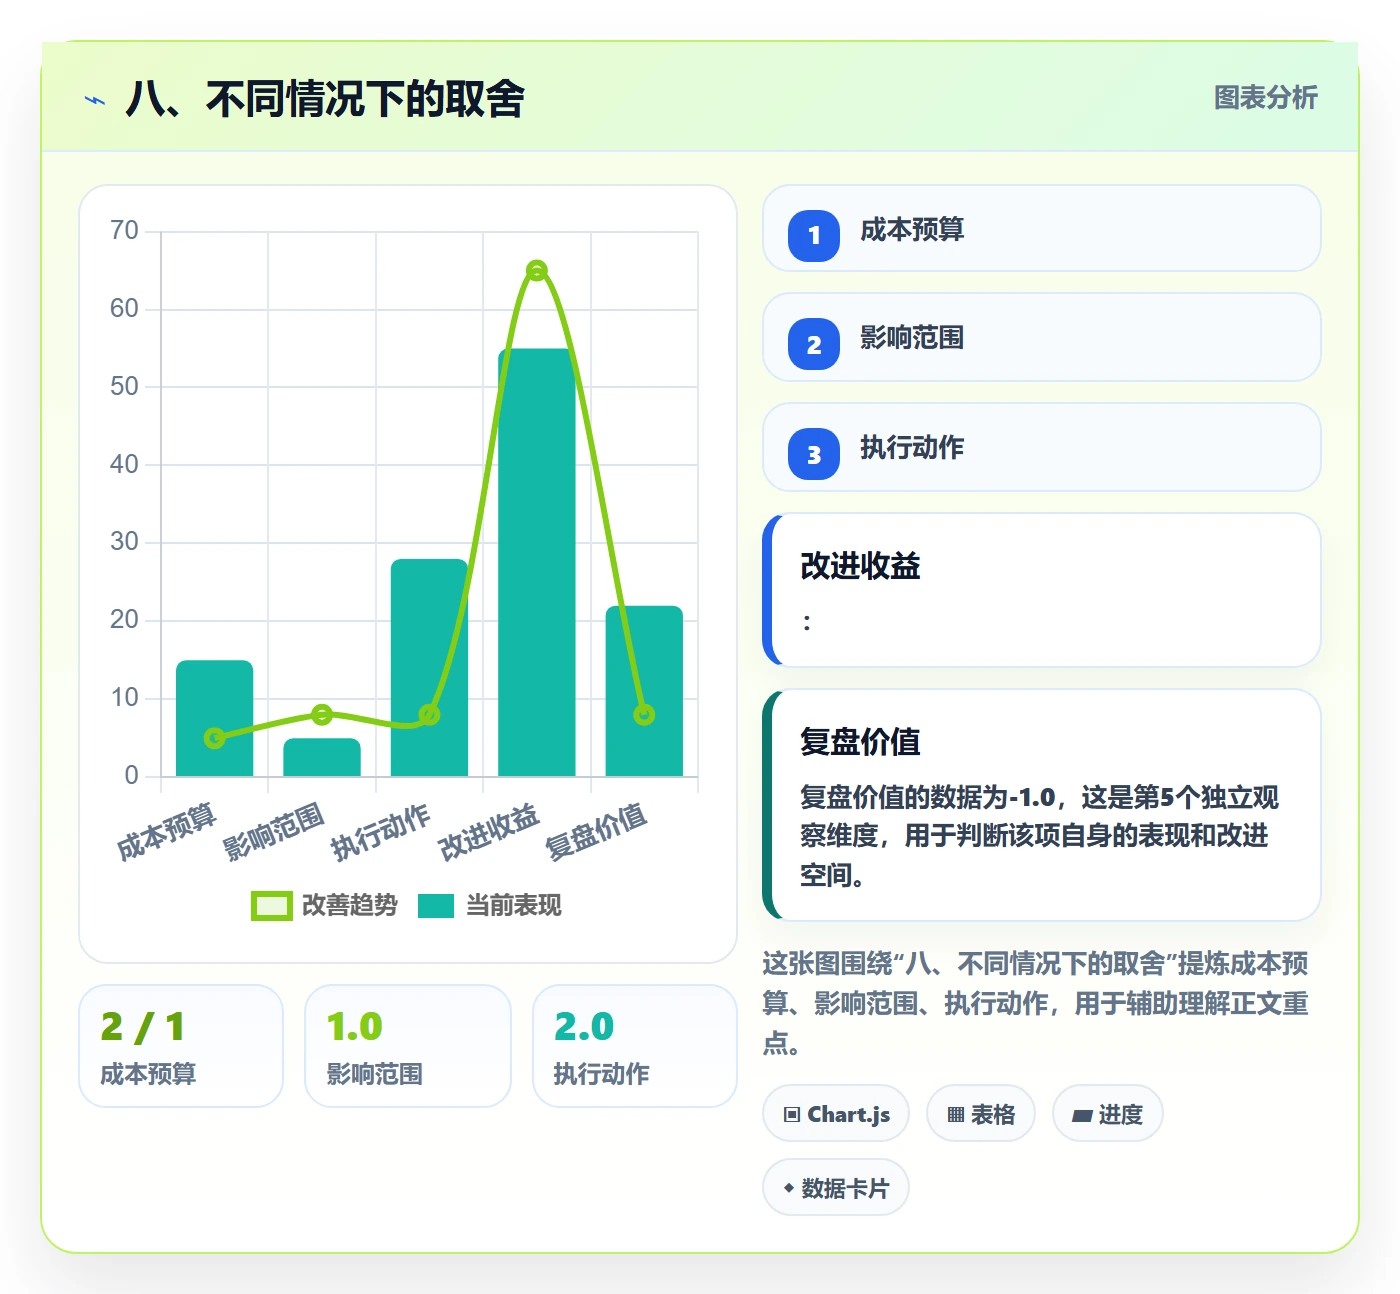The image size is (1400, 1294).
Task: Click the lightning bolt icon beside the title
Action: (95, 100)
